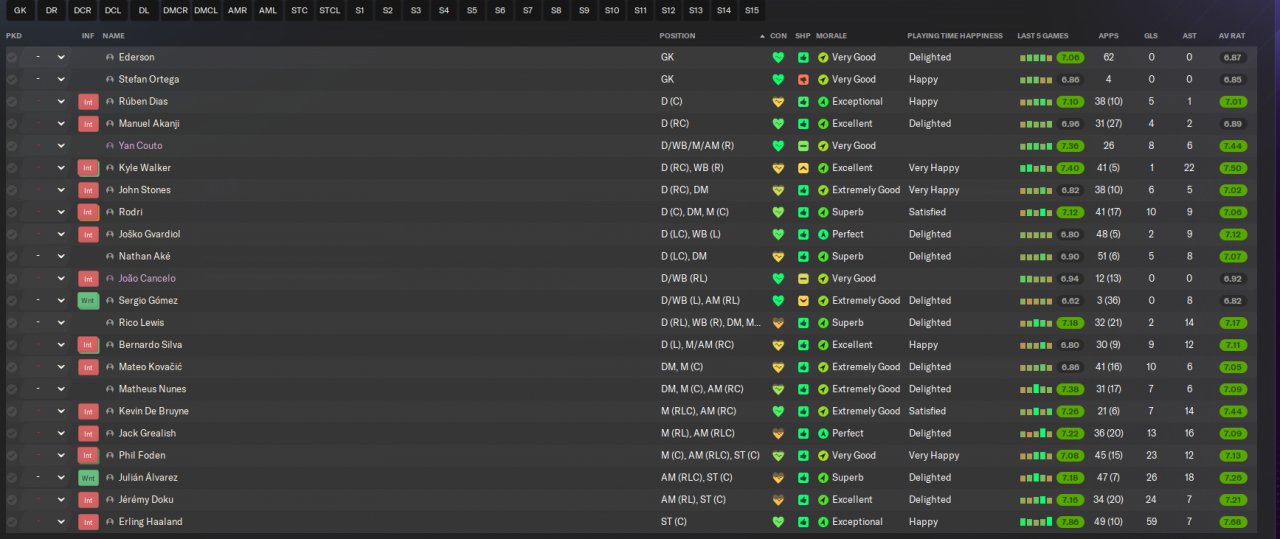
Task: Click Bernardo Silva's morale icon
Action: click(823, 345)
